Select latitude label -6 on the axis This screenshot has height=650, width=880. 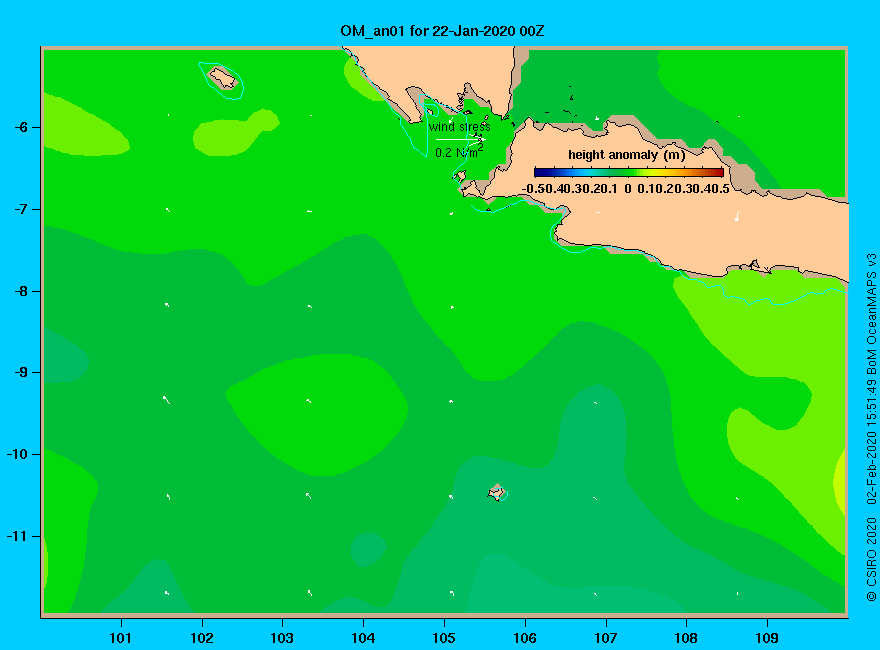tap(21, 127)
